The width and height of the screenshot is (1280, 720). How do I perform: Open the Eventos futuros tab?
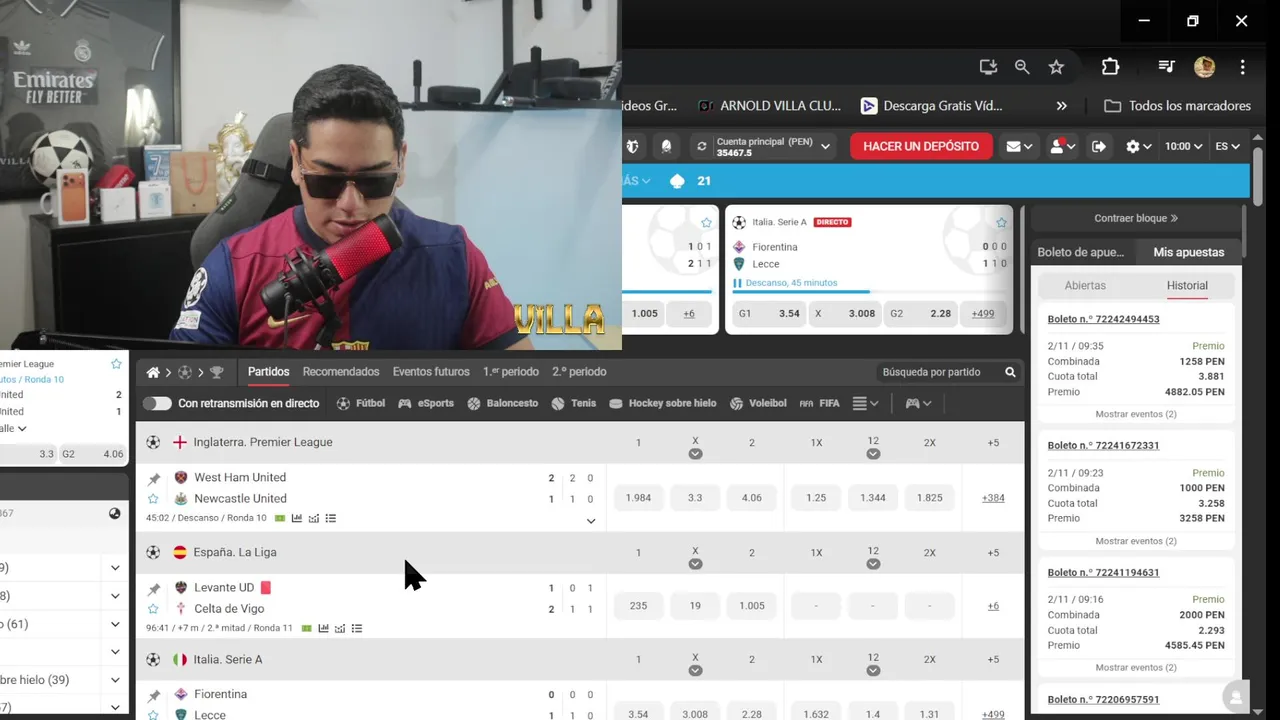coord(431,372)
